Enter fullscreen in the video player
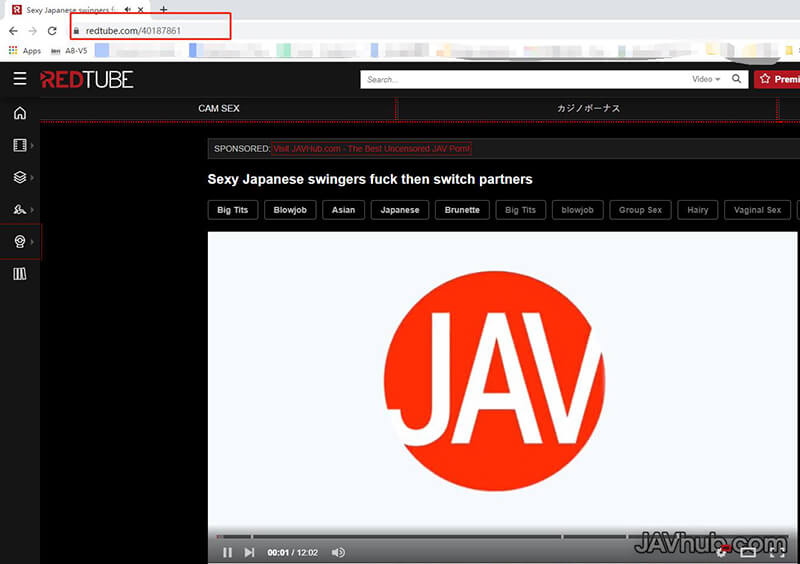800x564 pixels. [x=777, y=552]
